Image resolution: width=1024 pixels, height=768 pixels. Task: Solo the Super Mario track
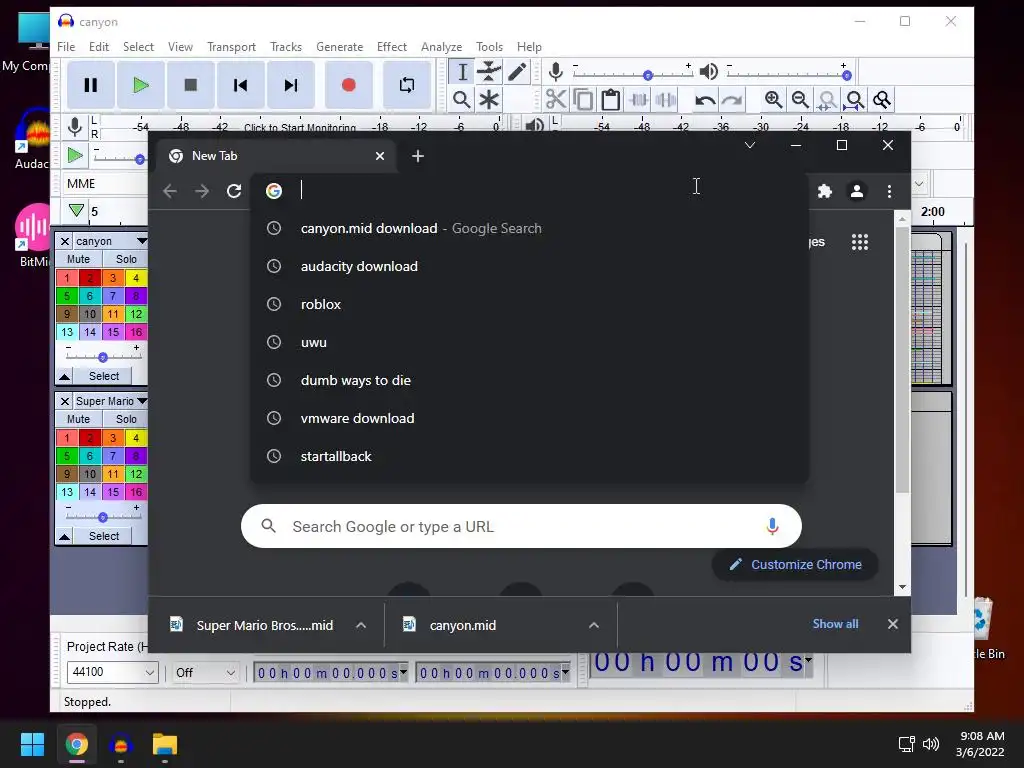click(126, 419)
